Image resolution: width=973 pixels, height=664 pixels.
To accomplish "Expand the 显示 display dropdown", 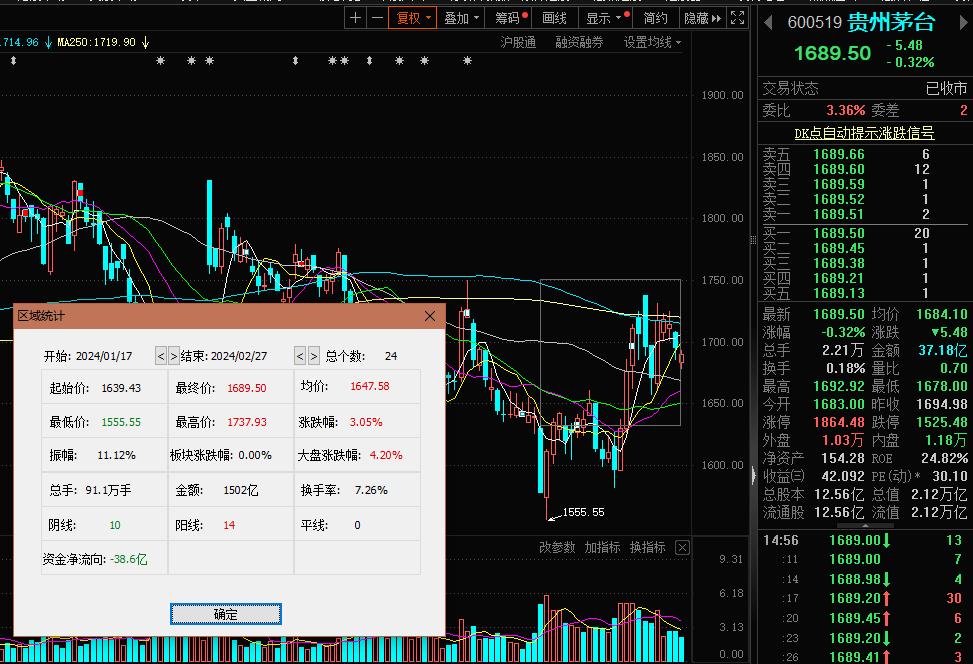I will click(x=604, y=18).
